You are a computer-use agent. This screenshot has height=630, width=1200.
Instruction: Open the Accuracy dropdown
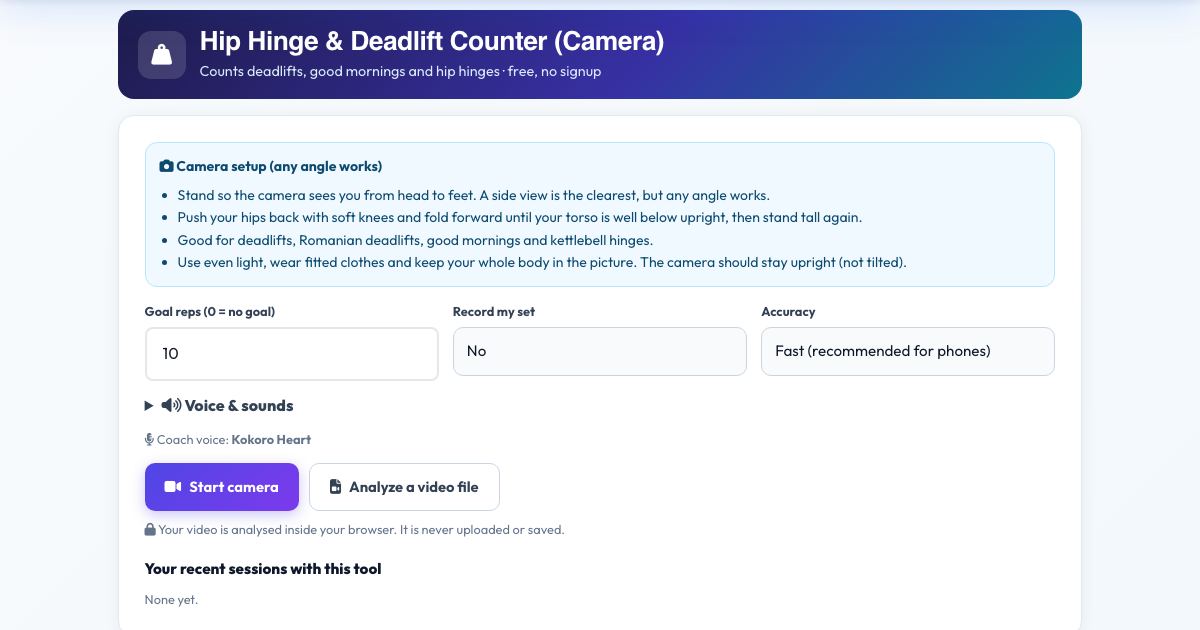coord(908,351)
